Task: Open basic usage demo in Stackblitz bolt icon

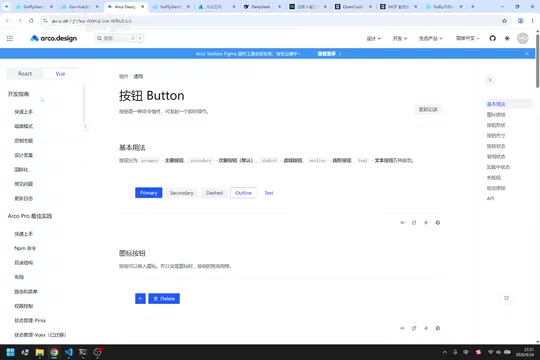Action: click(426, 223)
